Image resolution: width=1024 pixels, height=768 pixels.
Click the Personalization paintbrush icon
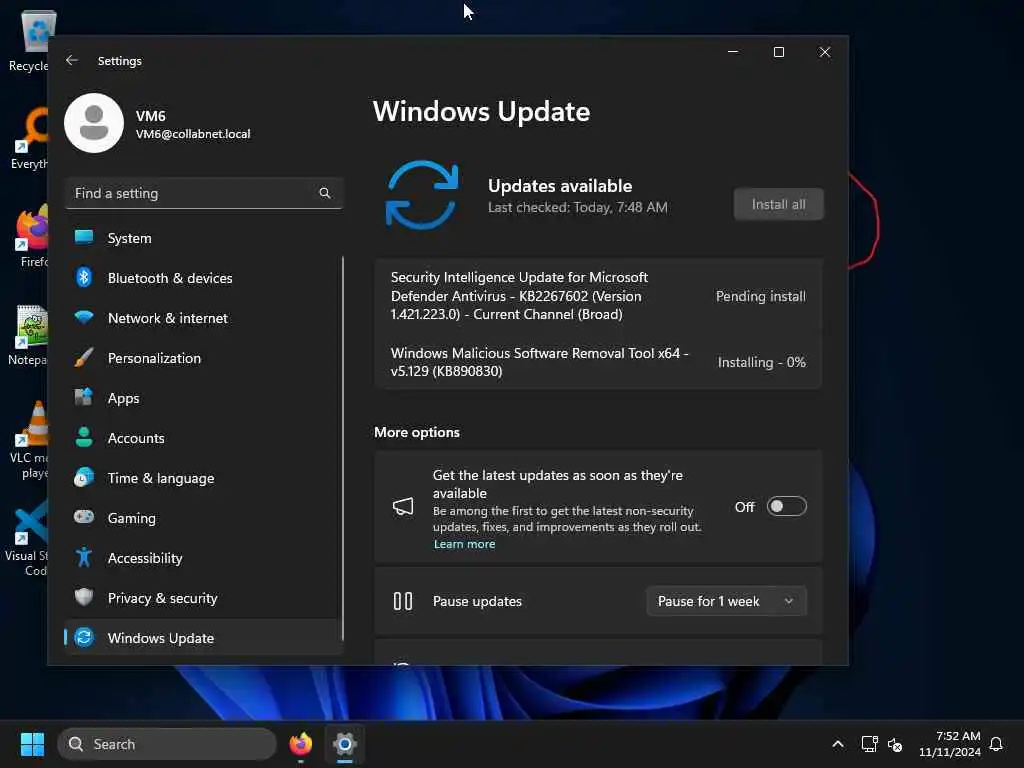coord(84,357)
